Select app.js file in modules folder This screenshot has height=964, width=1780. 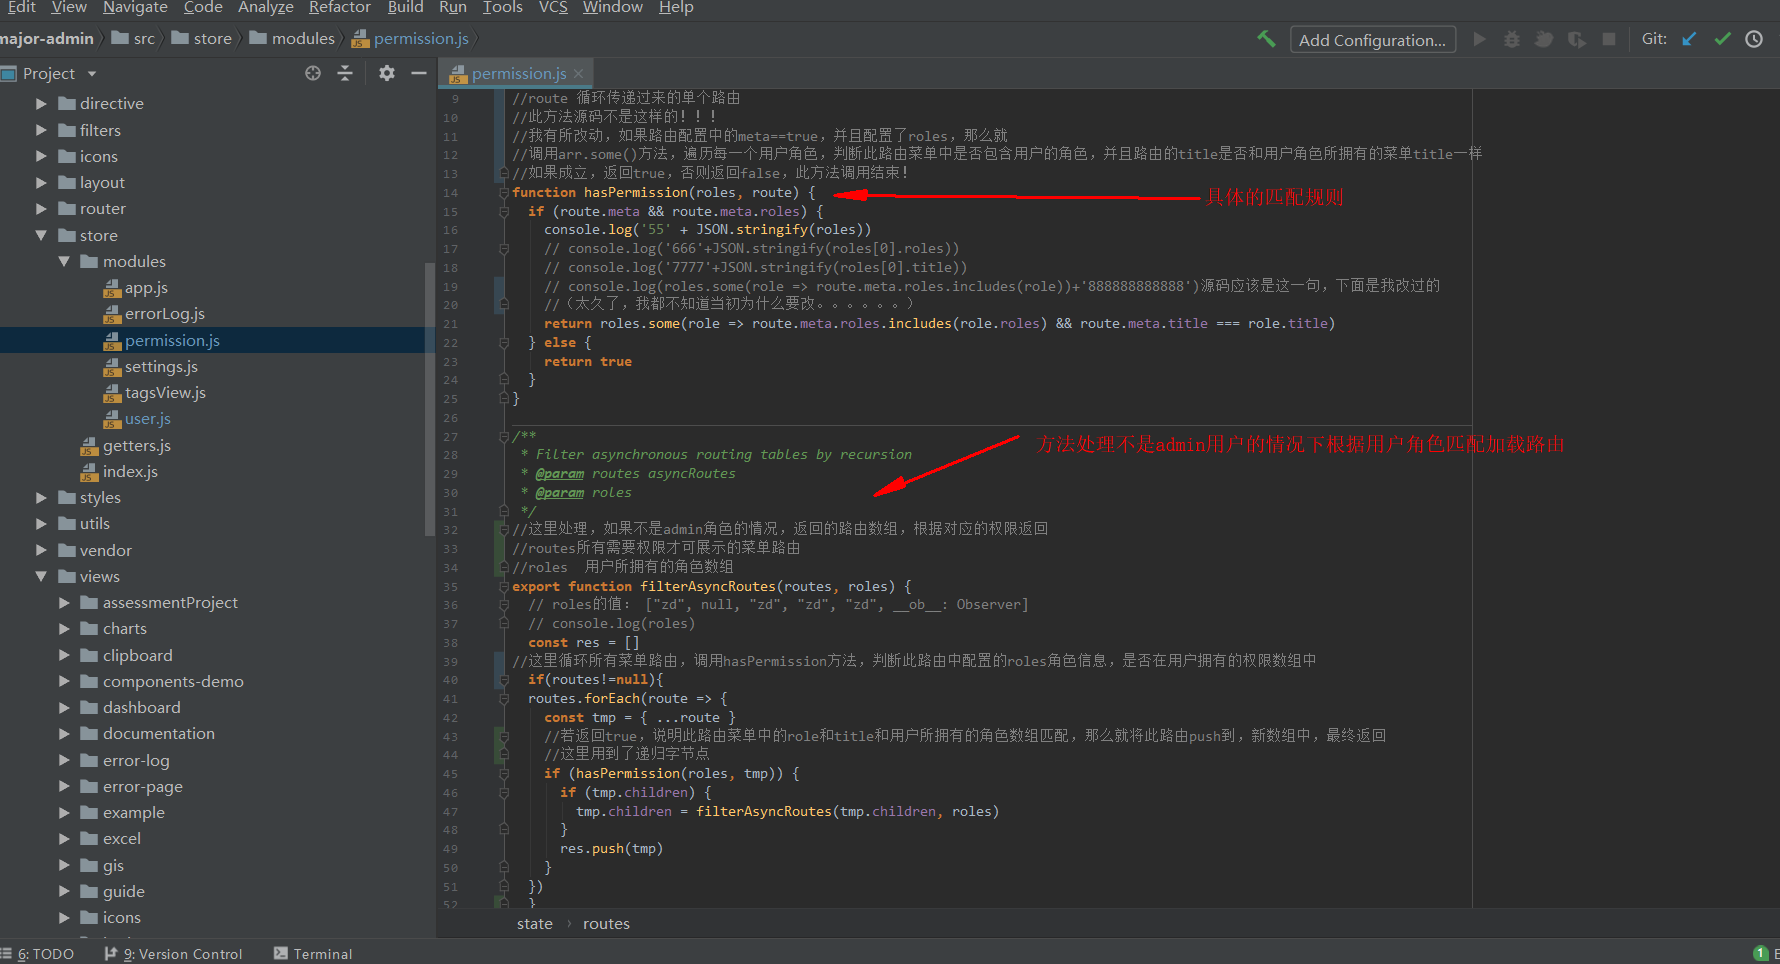pos(146,288)
